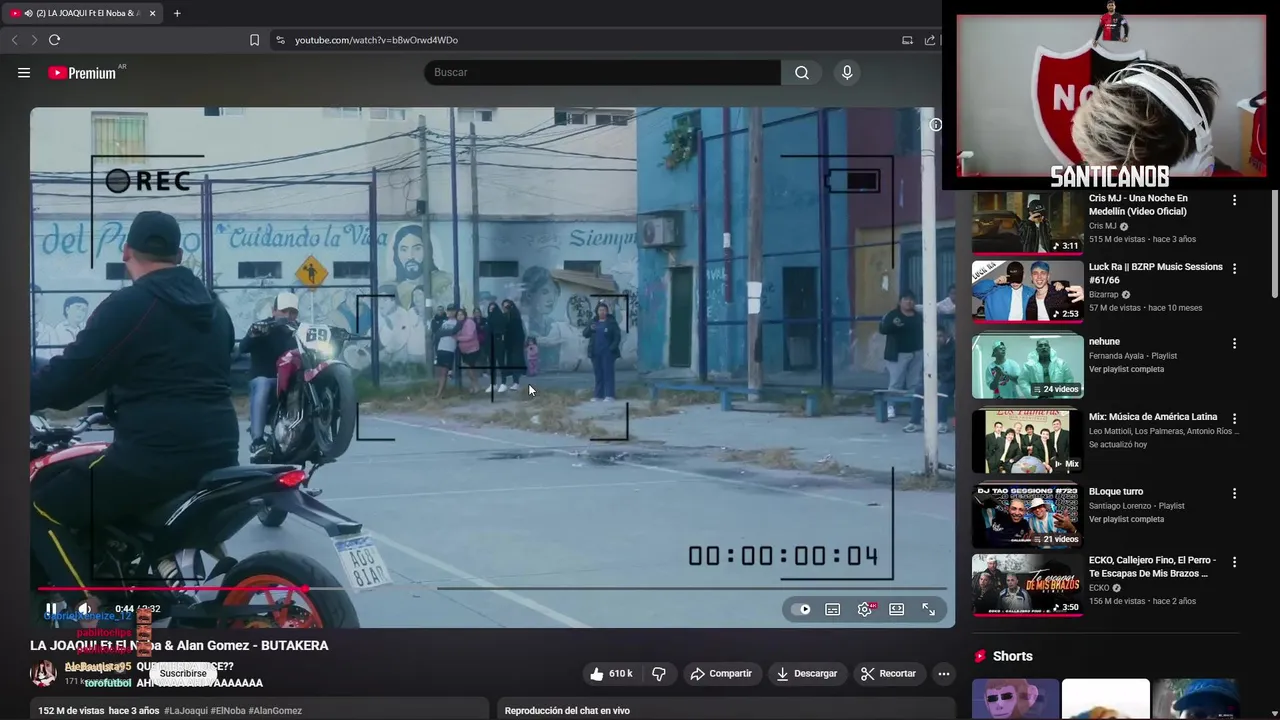Open Mix: Música de América Latina
Viewport: 1280px width, 720px height.
[x=1153, y=417]
